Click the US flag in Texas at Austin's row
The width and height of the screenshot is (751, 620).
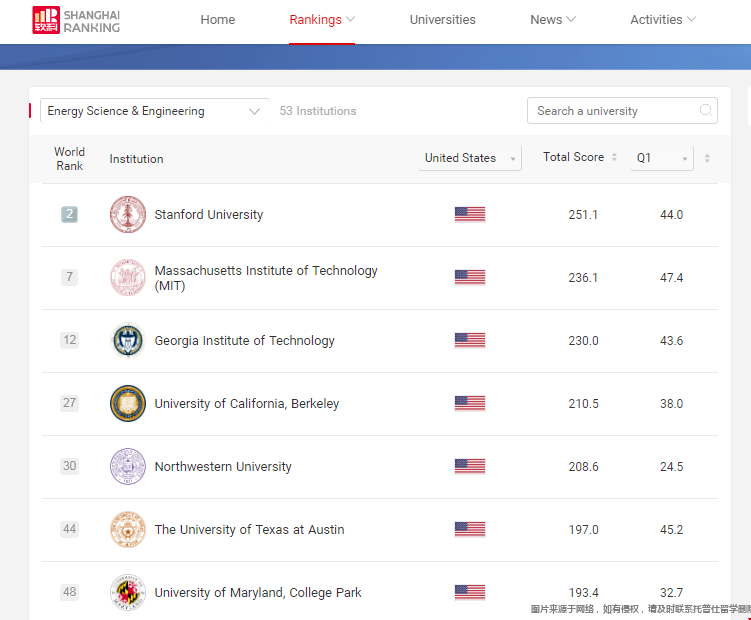point(470,529)
